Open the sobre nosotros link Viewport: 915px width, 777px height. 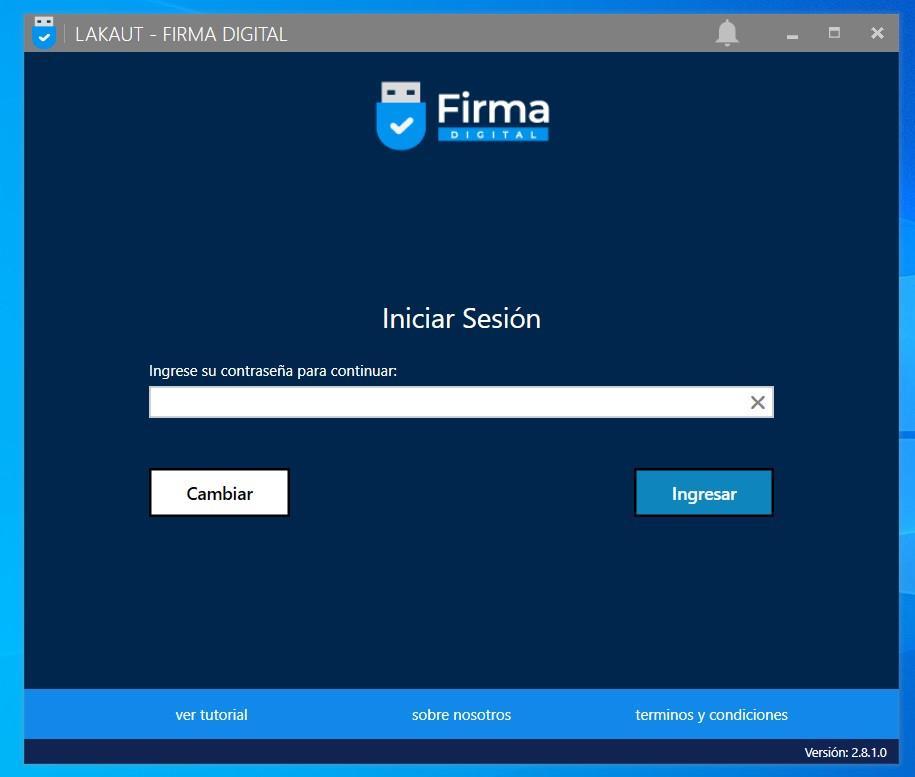[x=461, y=715]
